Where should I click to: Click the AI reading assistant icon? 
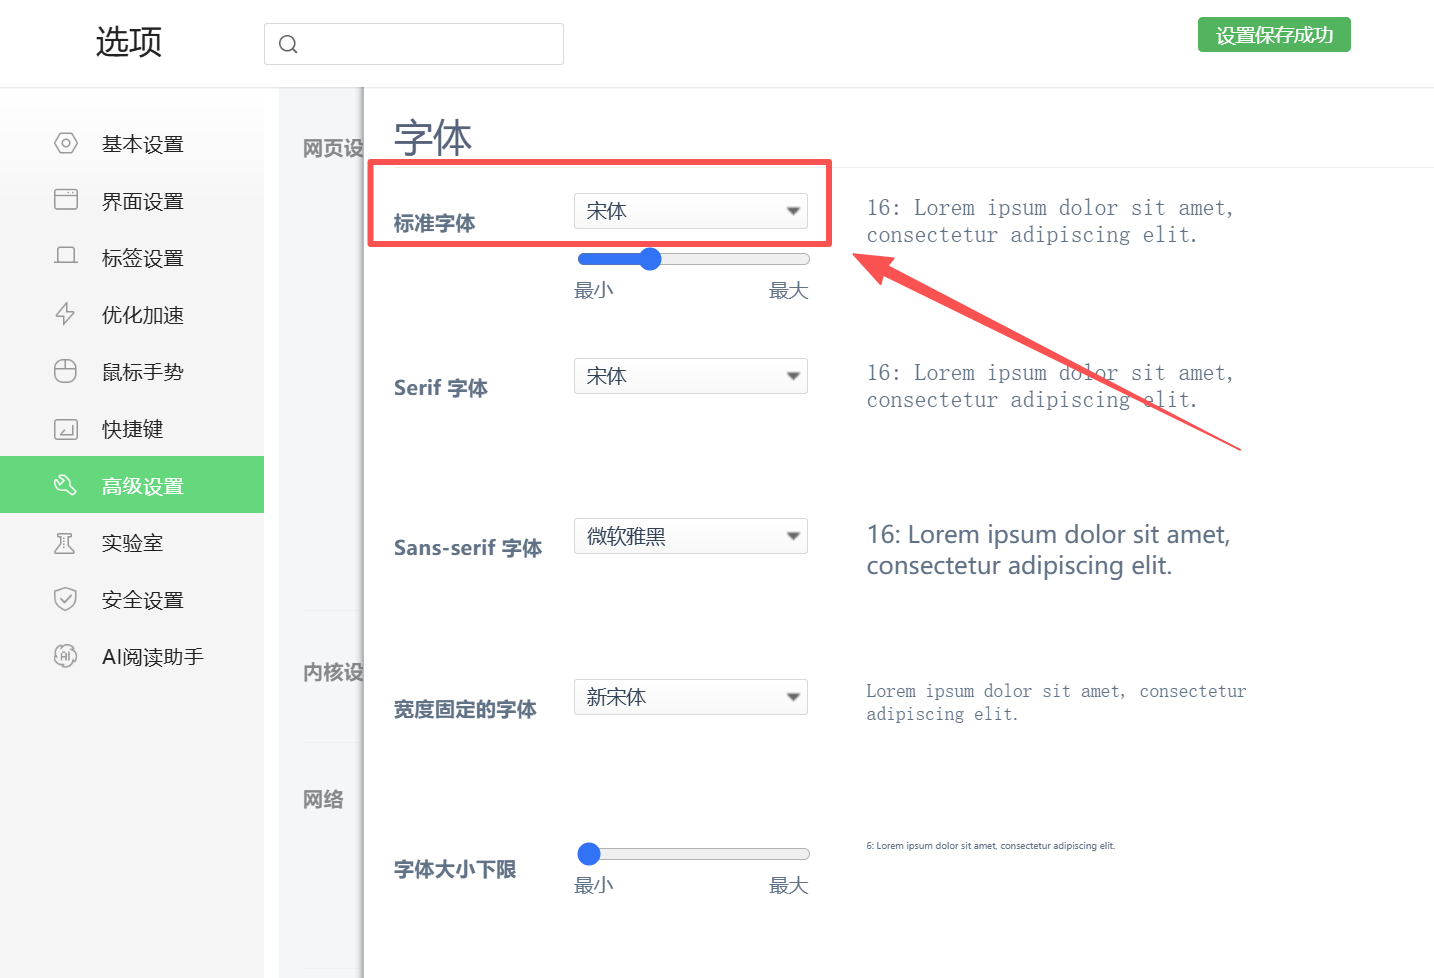coord(65,657)
